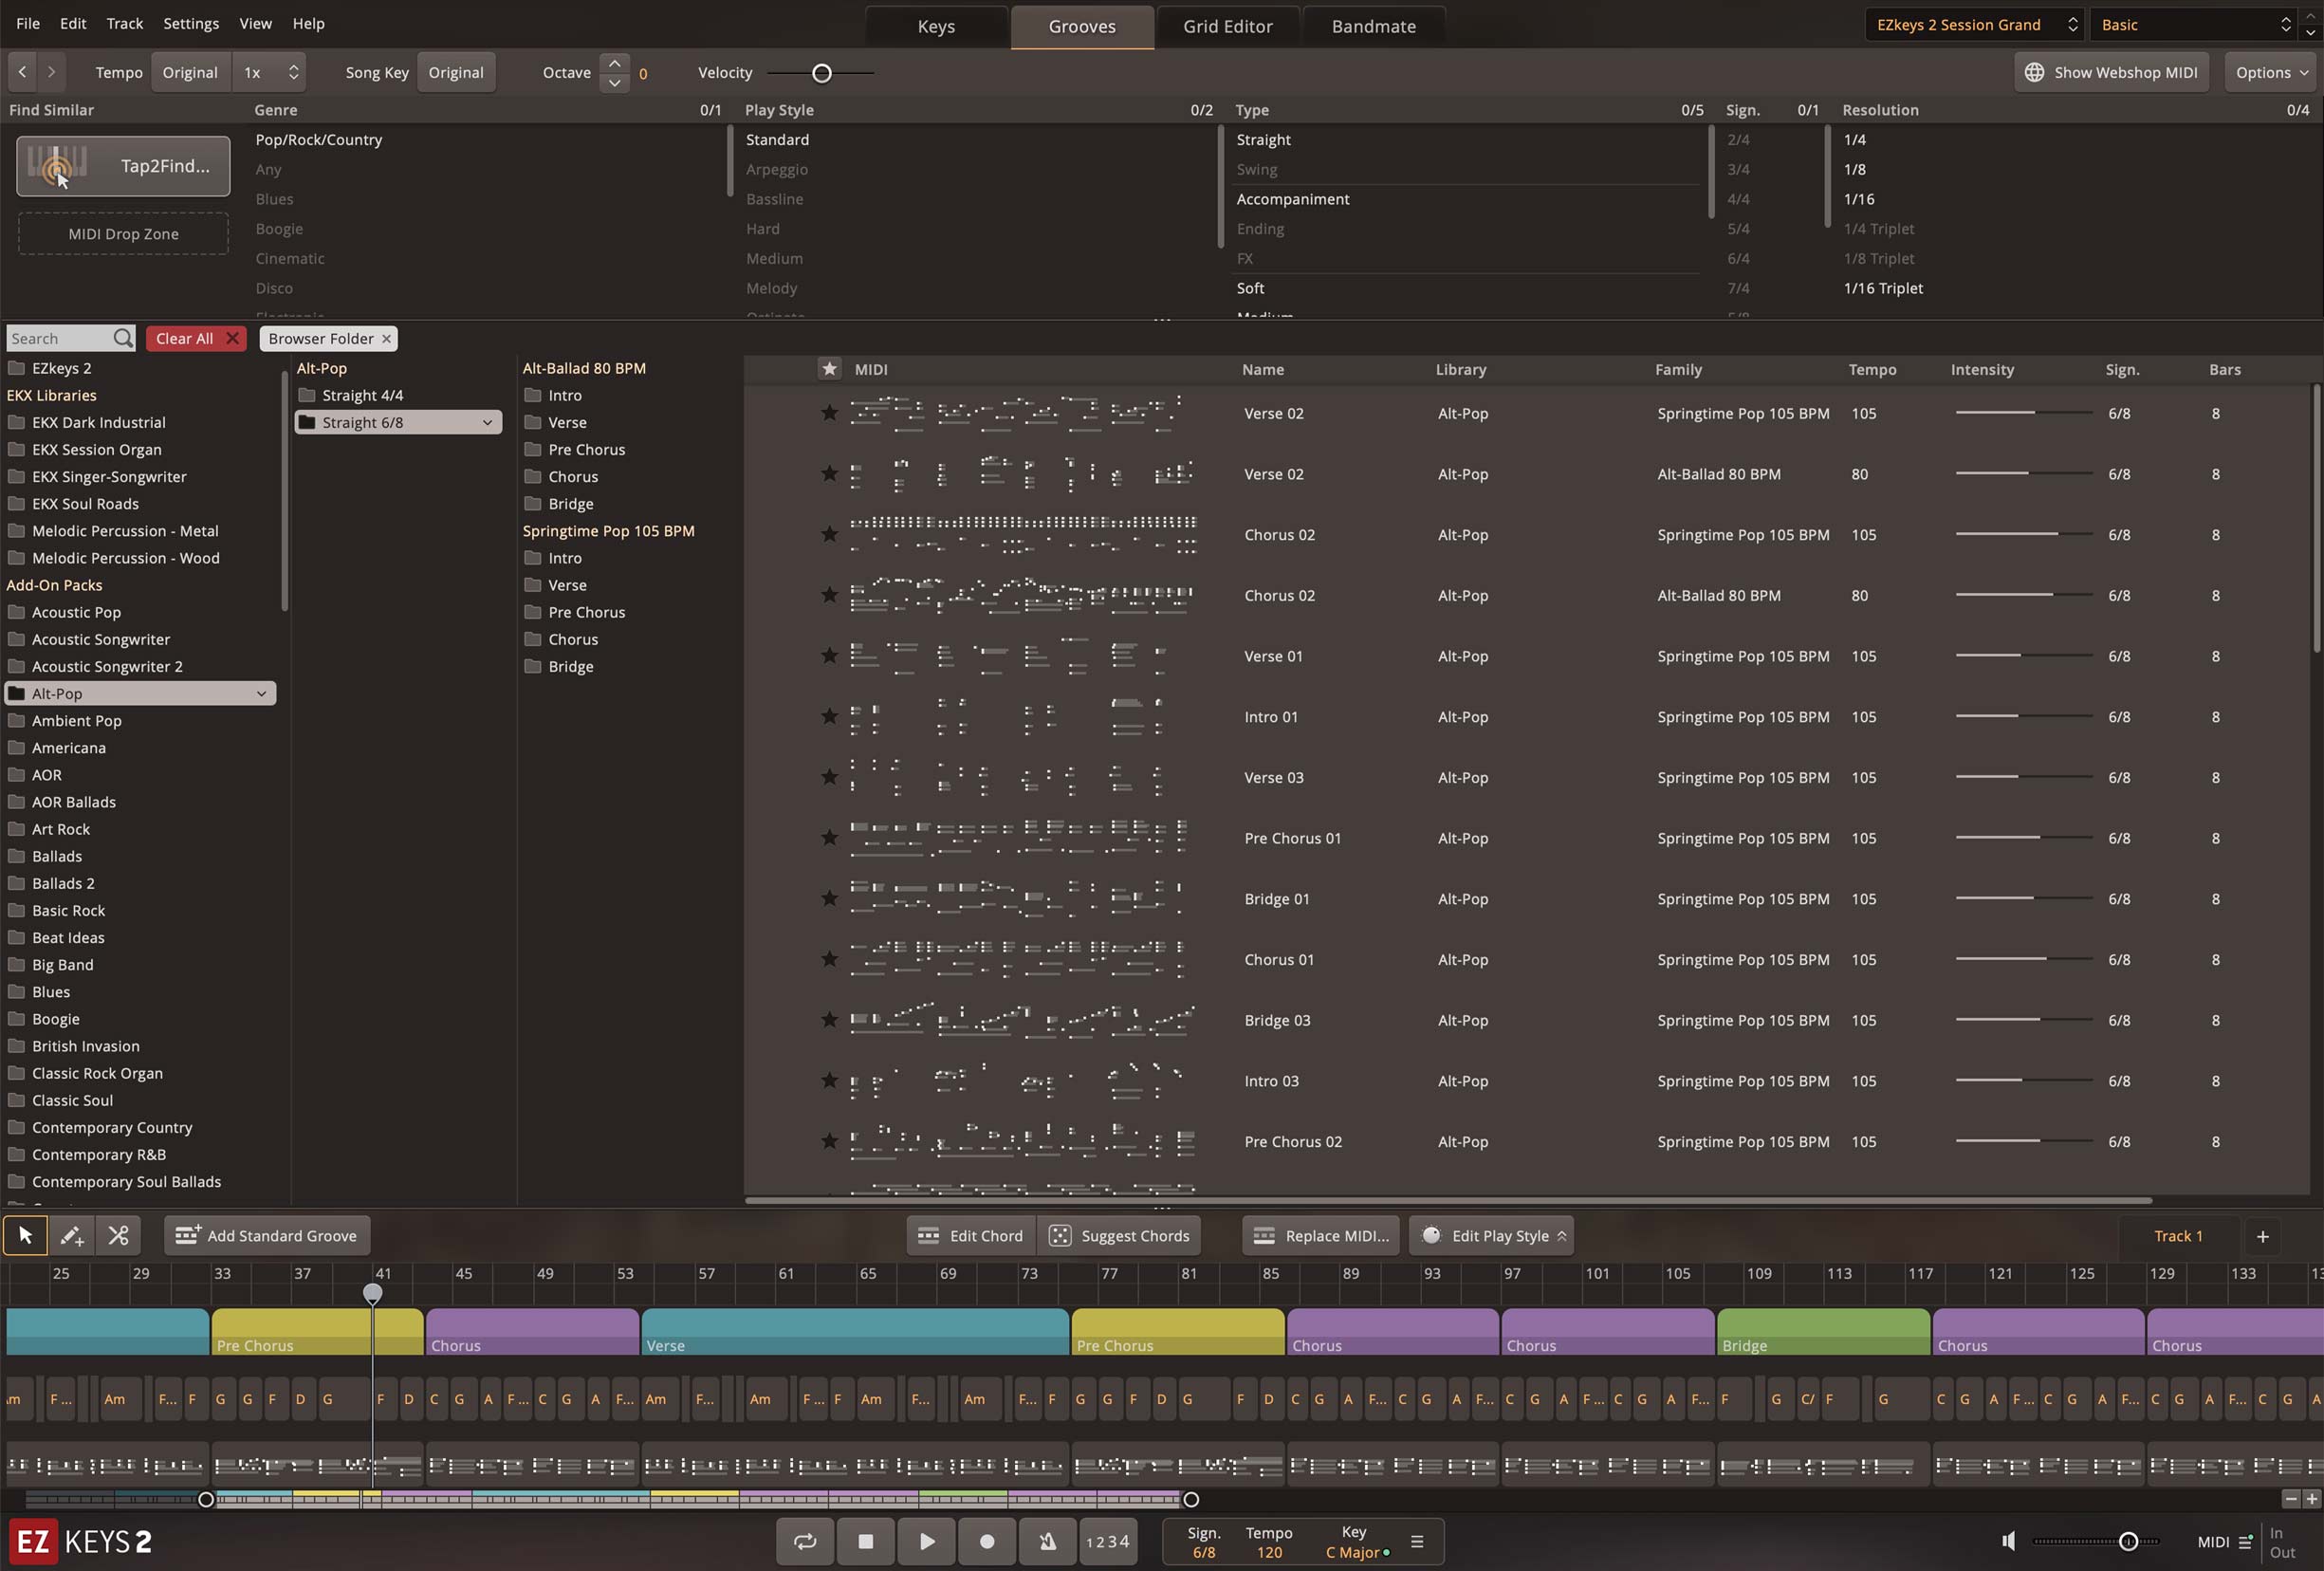Image resolution: width=2324 pixels, height=1571 pixels.
Task: Select the scissors split tool
Action: pos(118,1235)
